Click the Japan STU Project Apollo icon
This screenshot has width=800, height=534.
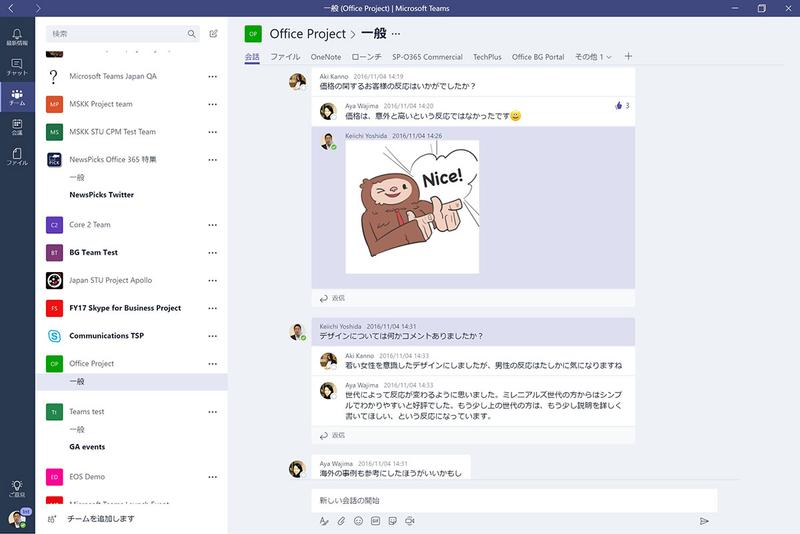click(x=55, y=280)
